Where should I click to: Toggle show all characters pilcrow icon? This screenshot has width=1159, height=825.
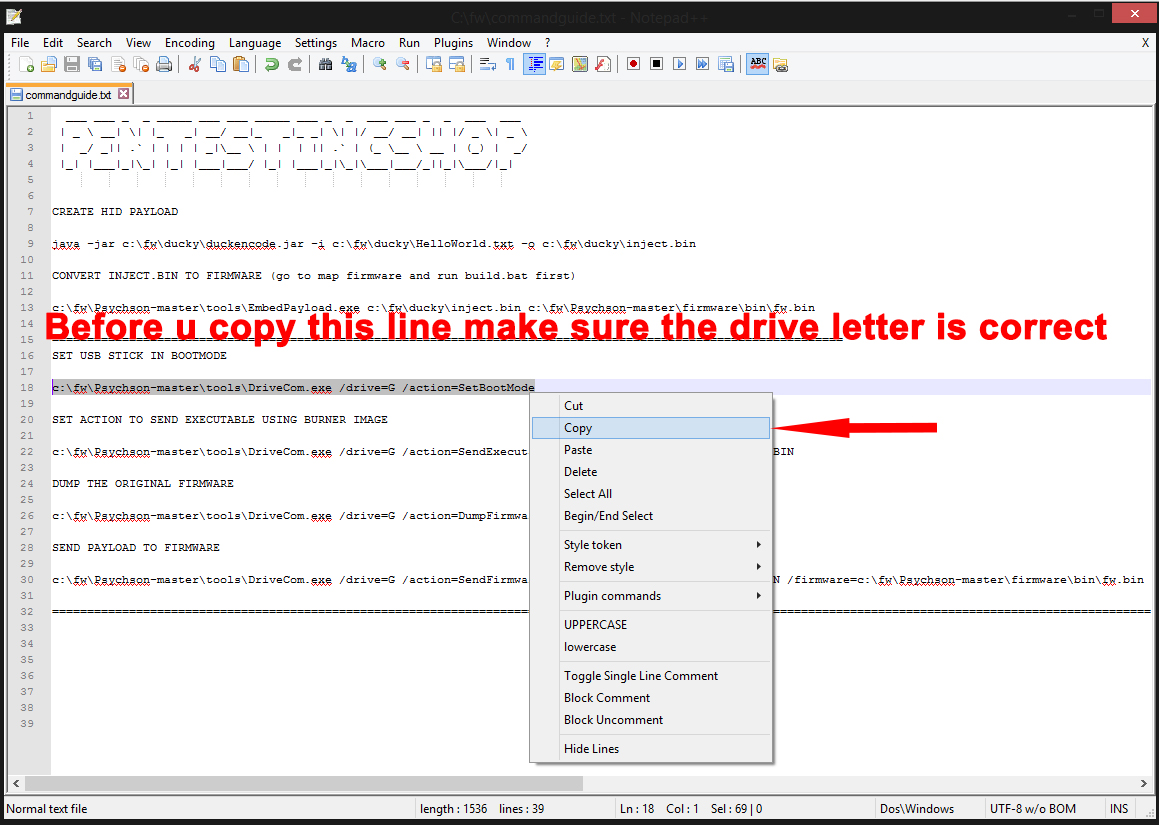coord(510,64)
